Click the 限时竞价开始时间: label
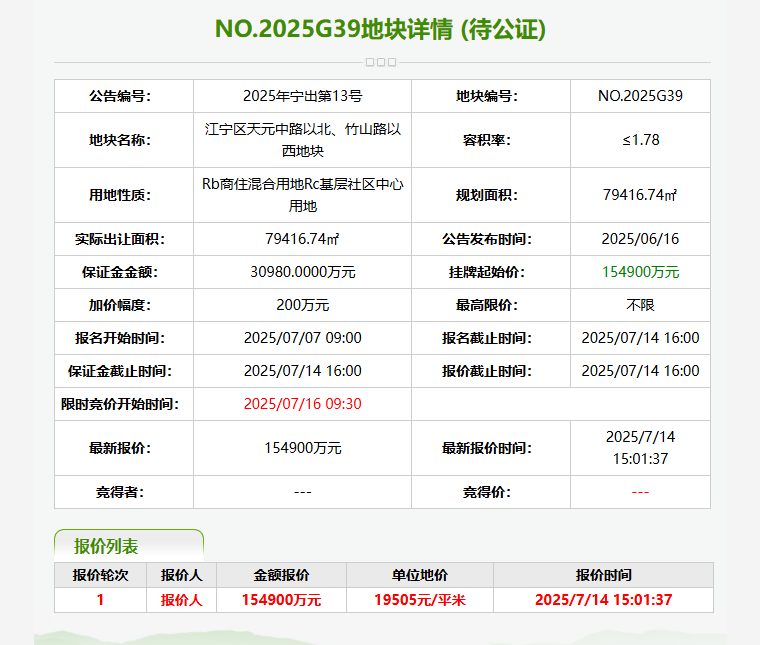This screenshot has width=760, height=645. (x=120, y=404)
